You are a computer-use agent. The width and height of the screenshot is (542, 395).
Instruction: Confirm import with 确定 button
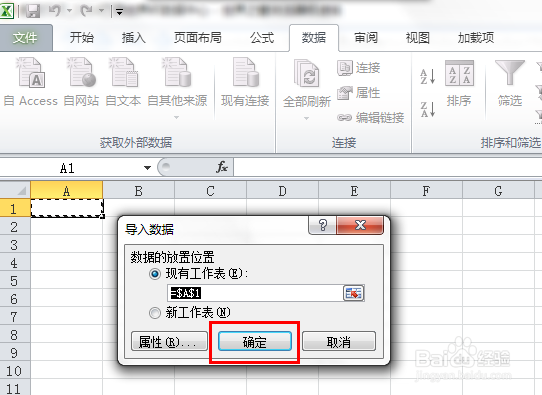click(255, 341)
